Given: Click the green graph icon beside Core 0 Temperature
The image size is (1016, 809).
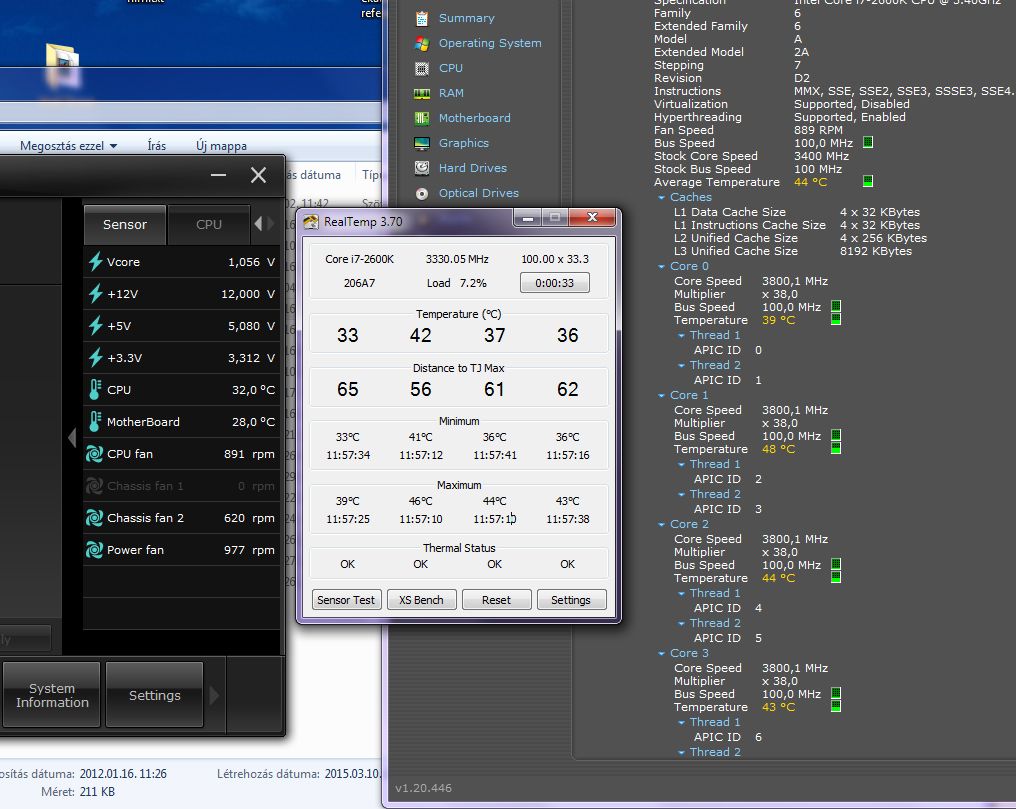Looking at the screenshot, I should coord(836,319).
